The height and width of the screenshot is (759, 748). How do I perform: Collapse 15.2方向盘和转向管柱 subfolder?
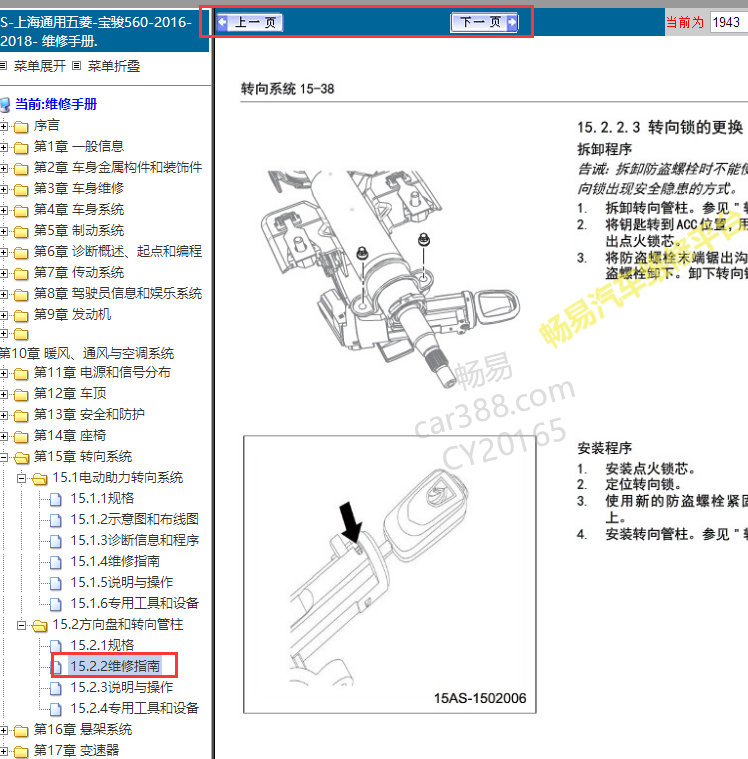point(21,625)
